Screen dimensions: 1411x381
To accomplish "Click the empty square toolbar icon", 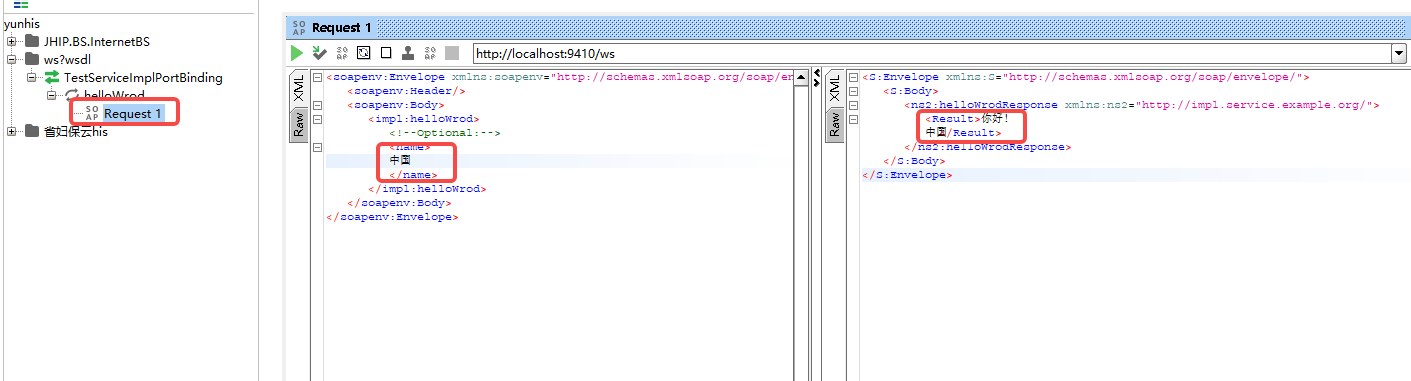I will pyautogui.click(x=386, y=52).
